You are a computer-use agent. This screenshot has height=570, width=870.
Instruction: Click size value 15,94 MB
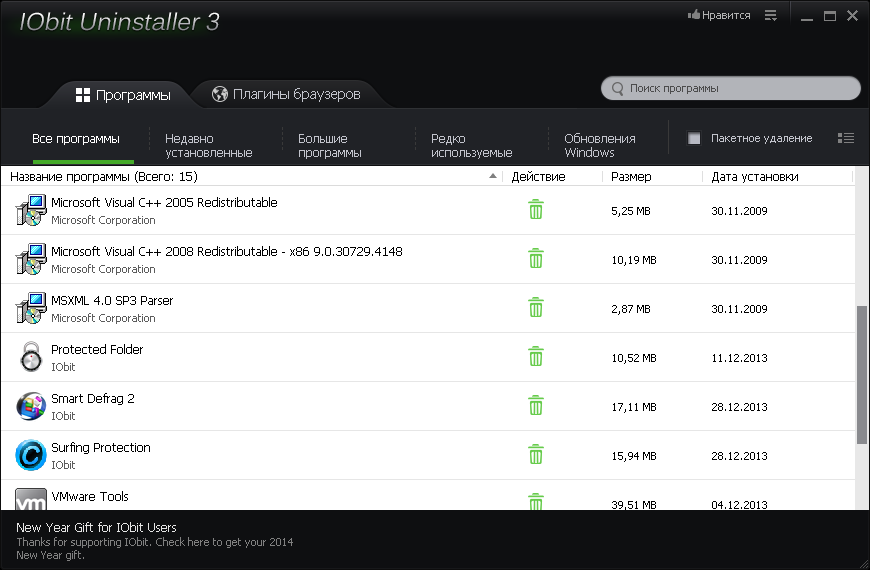634,456
